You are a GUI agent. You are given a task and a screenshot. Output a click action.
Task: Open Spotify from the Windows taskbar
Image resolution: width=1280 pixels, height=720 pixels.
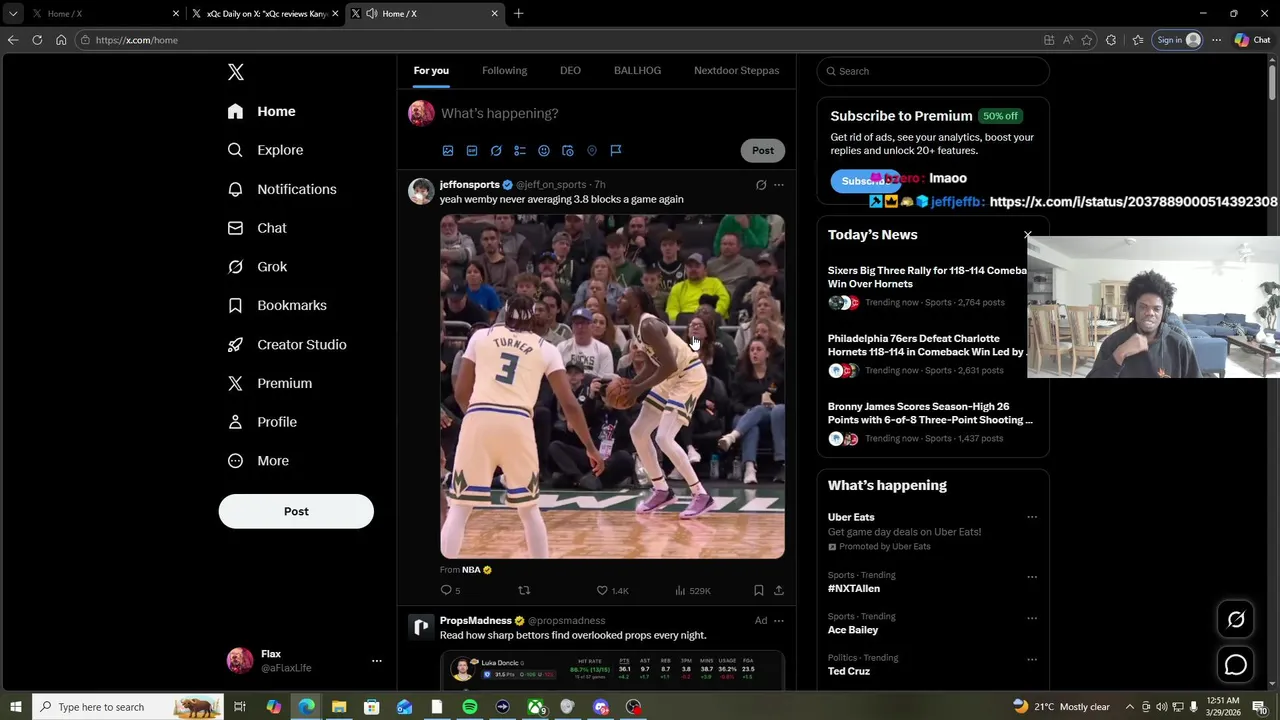[x=470, y=707]
